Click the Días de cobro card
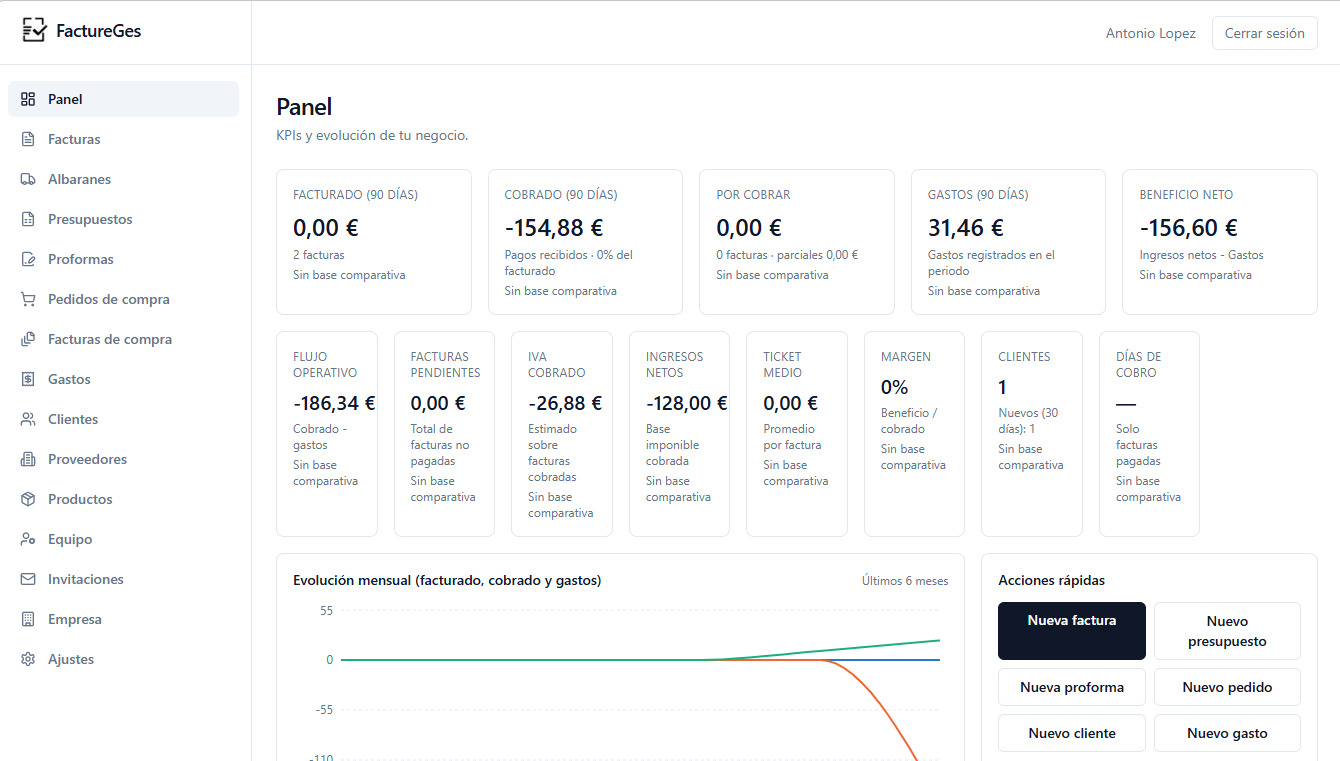The image size is (1340, 761). (x=1149, y=434)
